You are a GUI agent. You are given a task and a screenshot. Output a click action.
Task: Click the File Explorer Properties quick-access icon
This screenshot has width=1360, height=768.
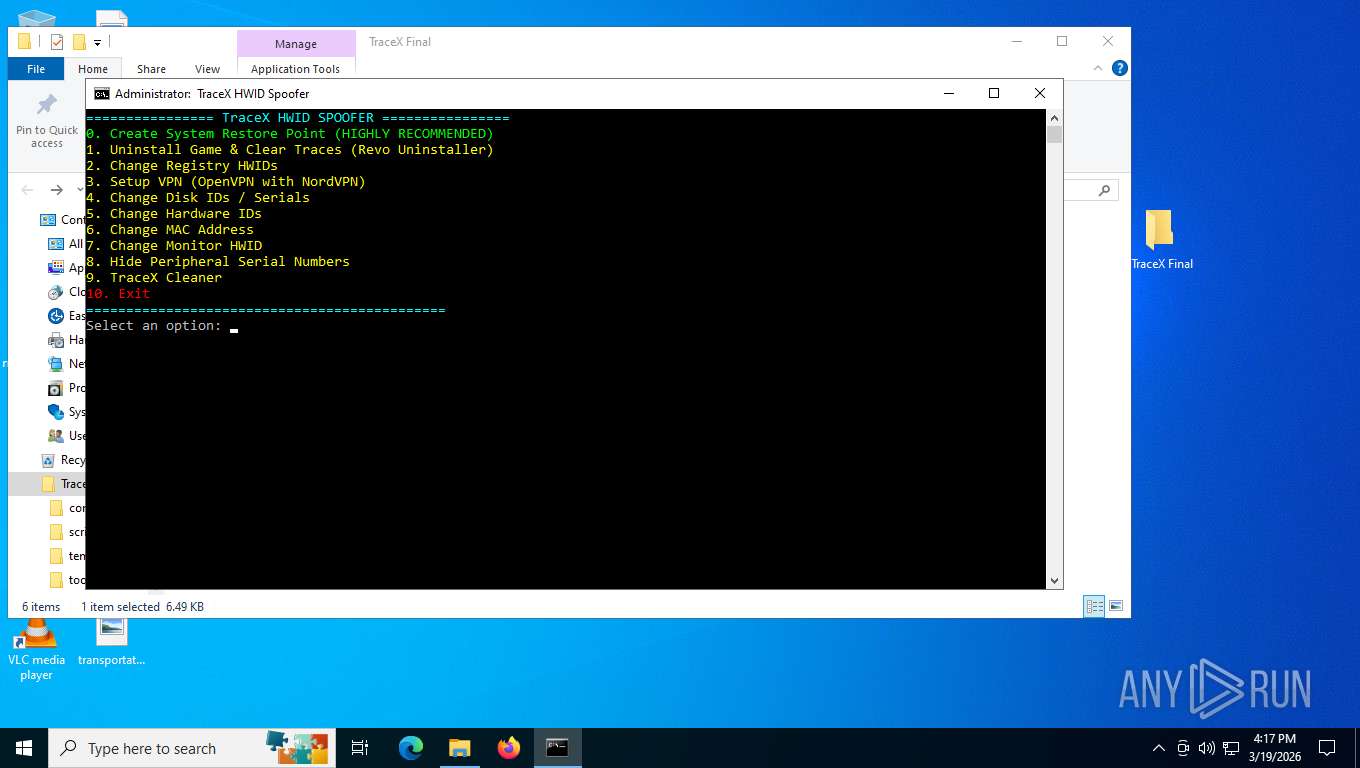[x=57, y=42]
